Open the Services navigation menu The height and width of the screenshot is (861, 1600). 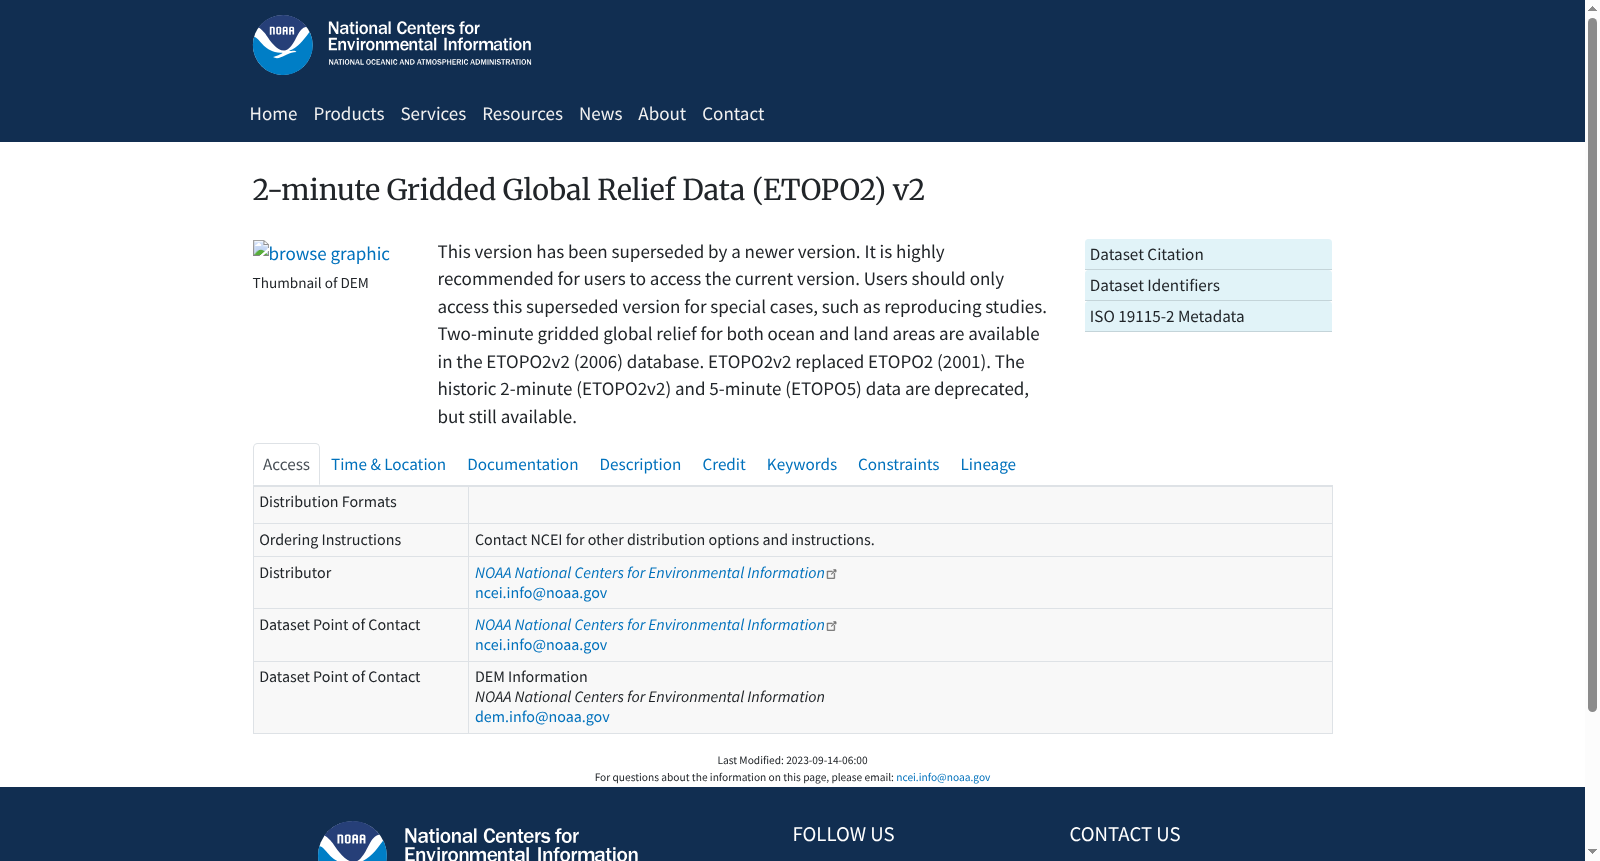pyautogui.click(x=433, y=114)
